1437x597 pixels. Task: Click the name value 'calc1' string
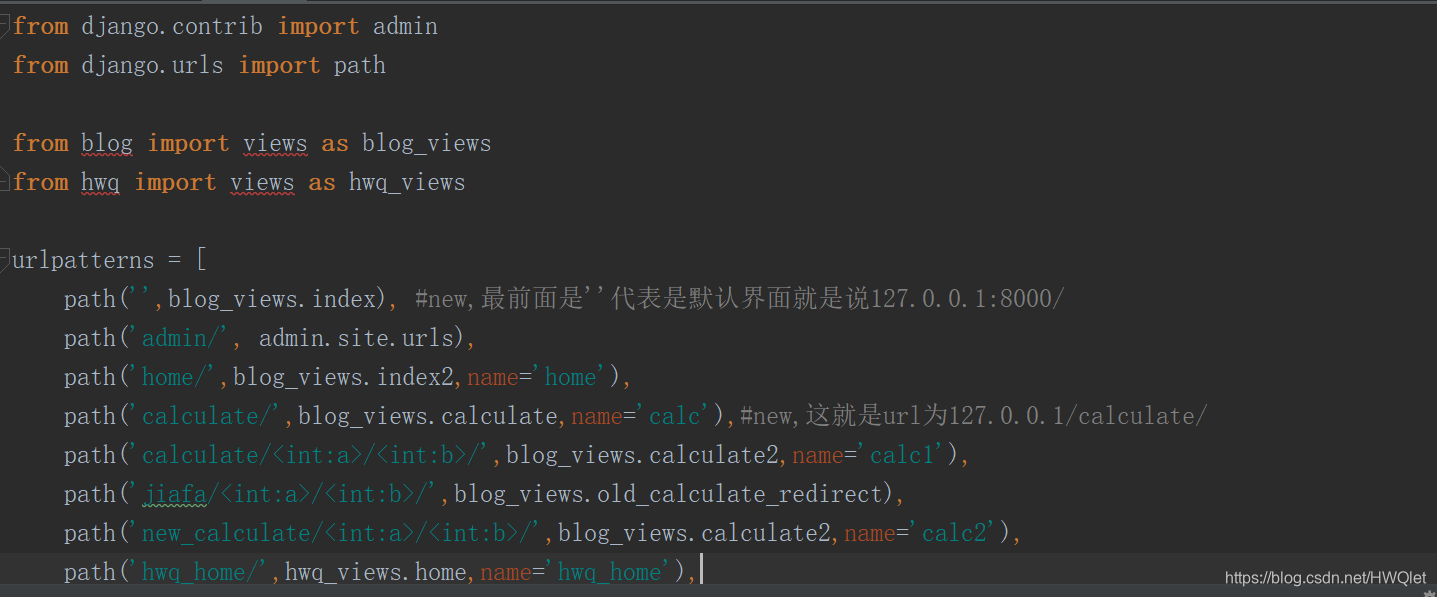point(902,455)
